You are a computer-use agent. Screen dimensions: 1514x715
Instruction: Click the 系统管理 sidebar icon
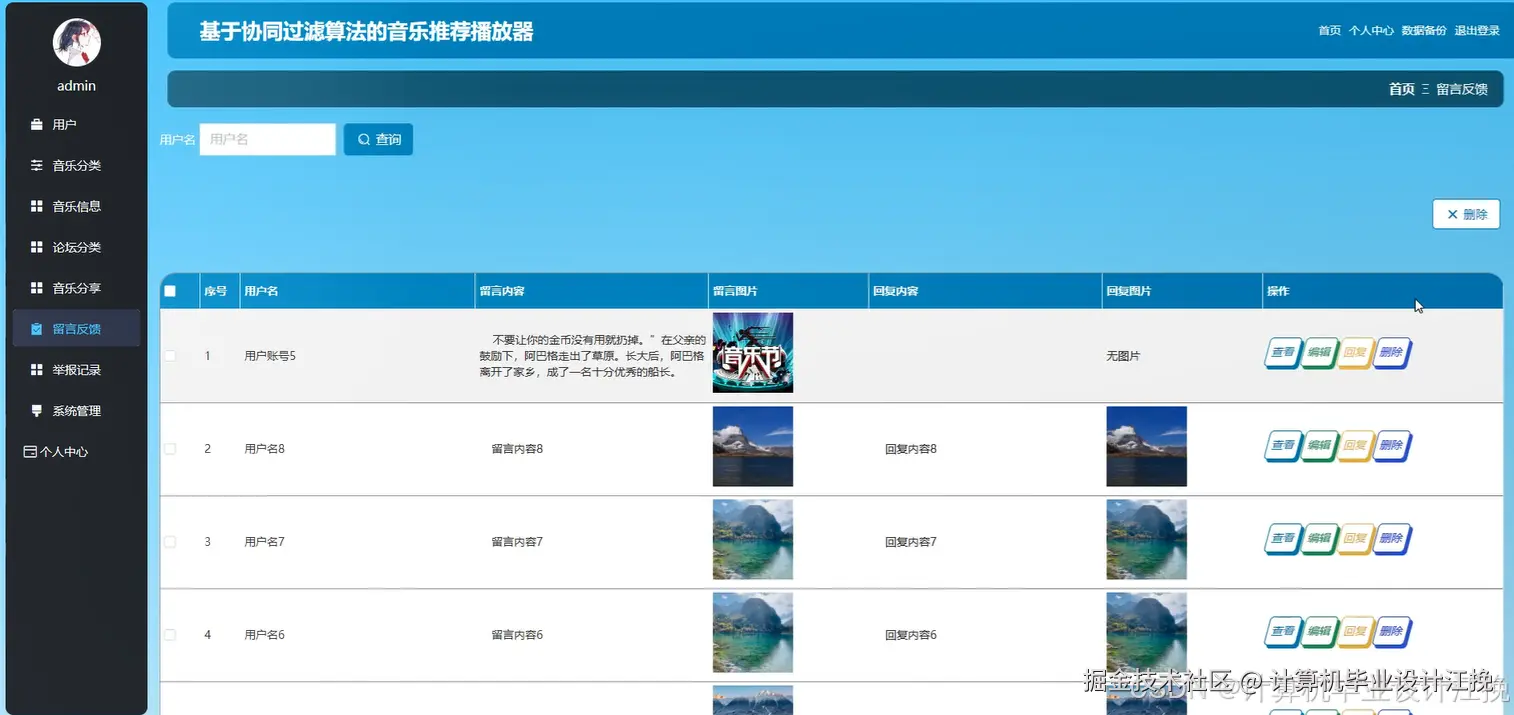tap(37, 410)
